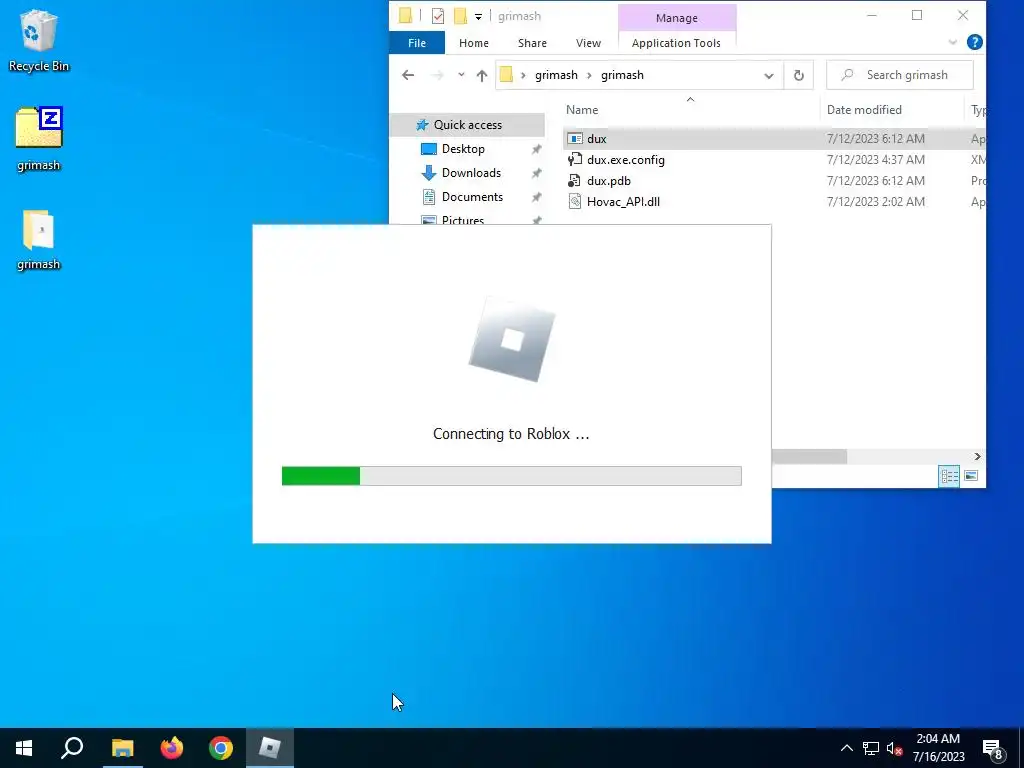Switch to details view layout button

coord(949,475)
